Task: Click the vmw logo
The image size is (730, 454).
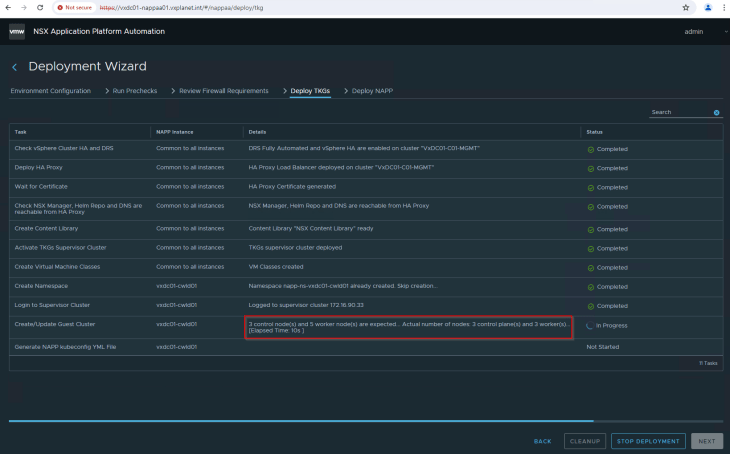Action: pyautogui.click(x=17, y=32)
